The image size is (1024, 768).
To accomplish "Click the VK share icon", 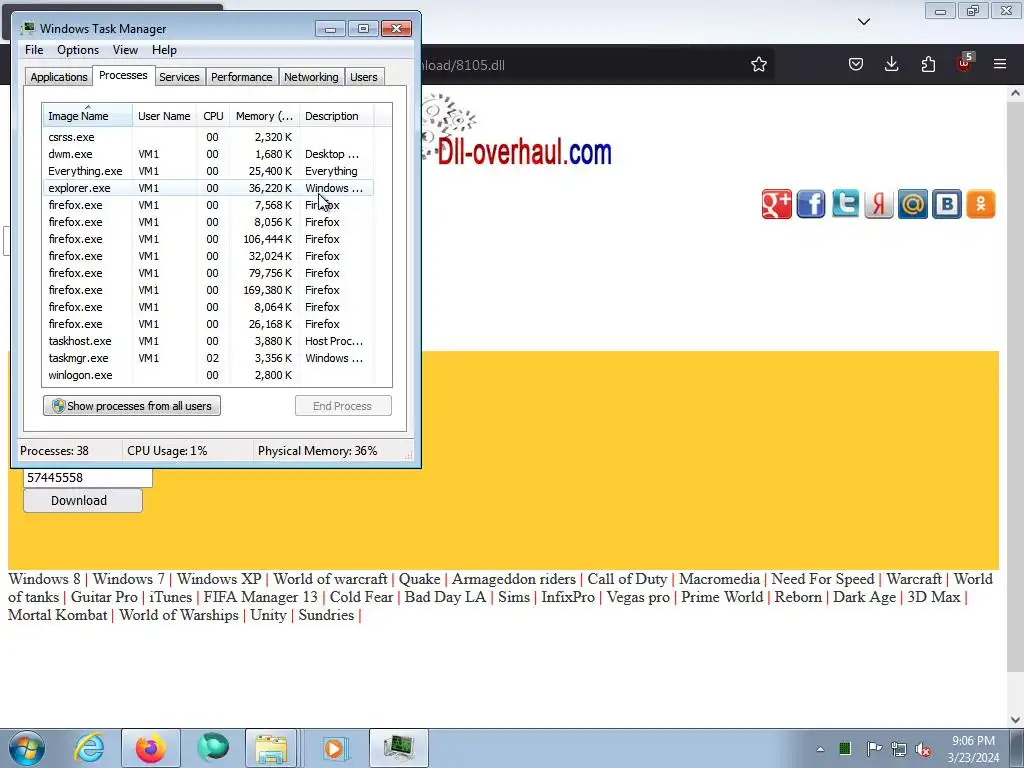I will [x=947, y=204].
